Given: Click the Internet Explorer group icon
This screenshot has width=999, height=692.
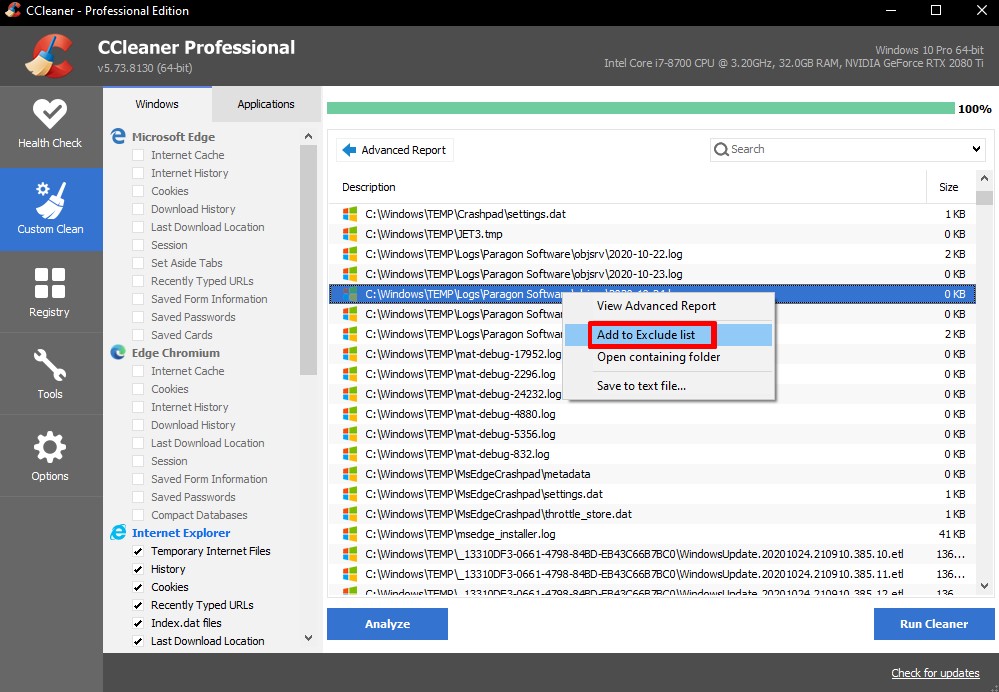Looking at the screenshot, I should click(118, 533).
